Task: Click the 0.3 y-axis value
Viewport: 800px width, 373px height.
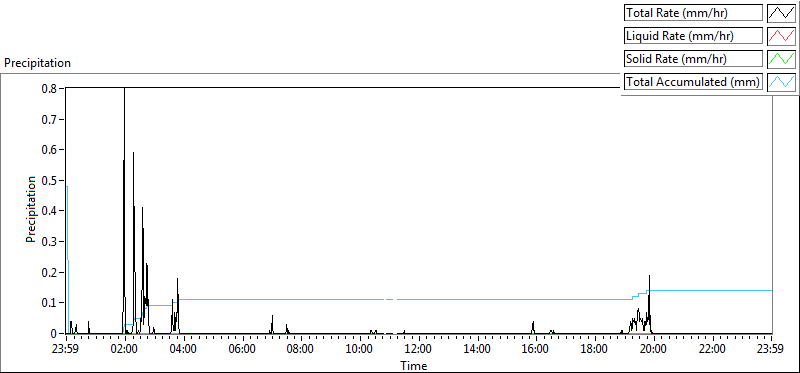Action: pos(49,241)
